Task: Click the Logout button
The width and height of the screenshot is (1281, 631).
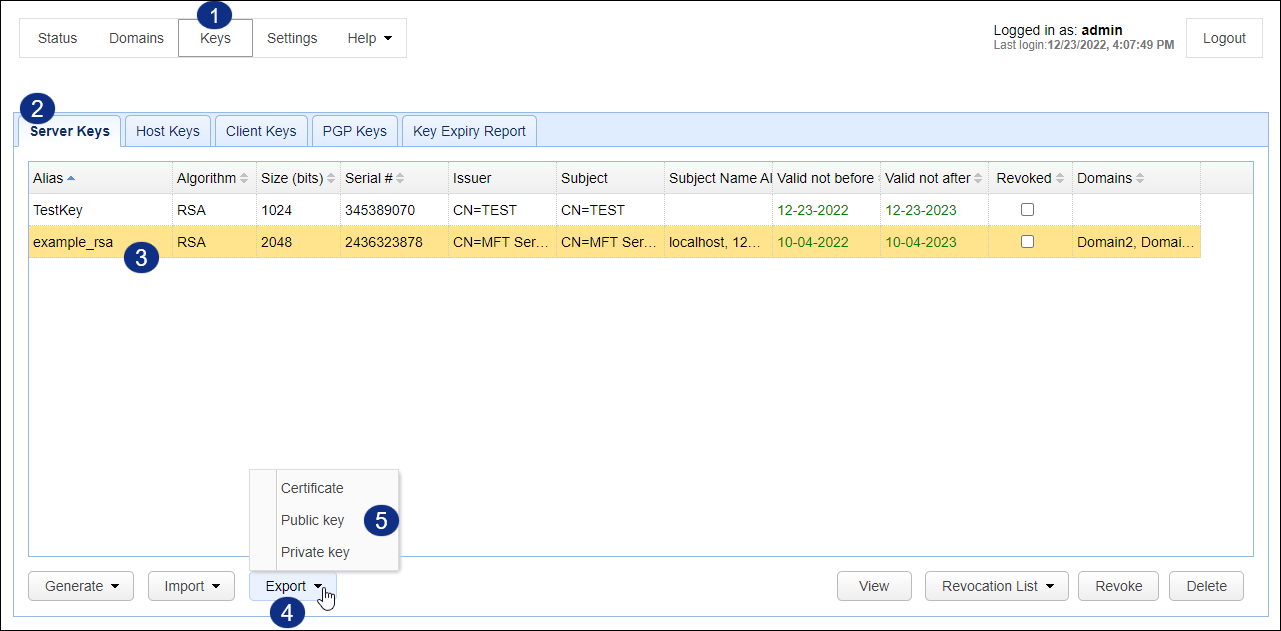Action: pos(1224,37)
